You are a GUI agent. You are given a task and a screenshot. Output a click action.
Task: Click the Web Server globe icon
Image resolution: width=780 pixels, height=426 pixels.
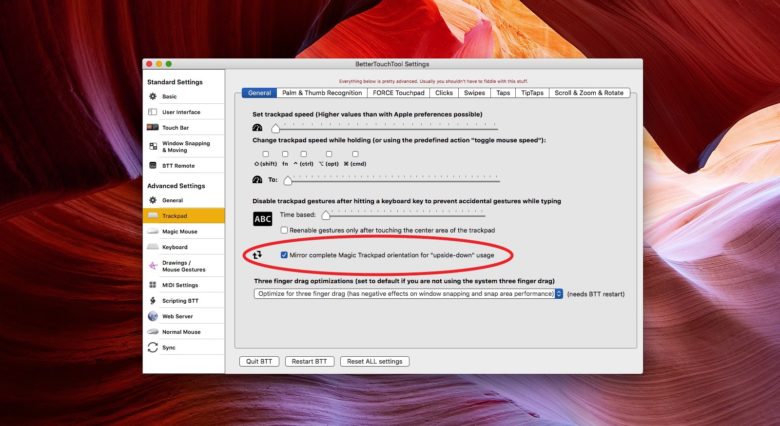click(152, 315)
